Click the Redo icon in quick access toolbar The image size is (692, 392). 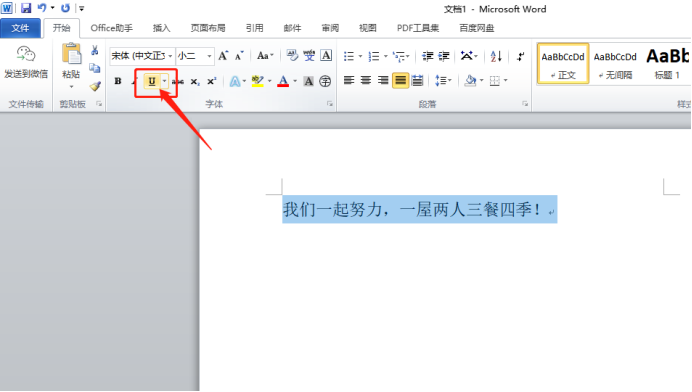pyautogui.click(x=65, y=8)
